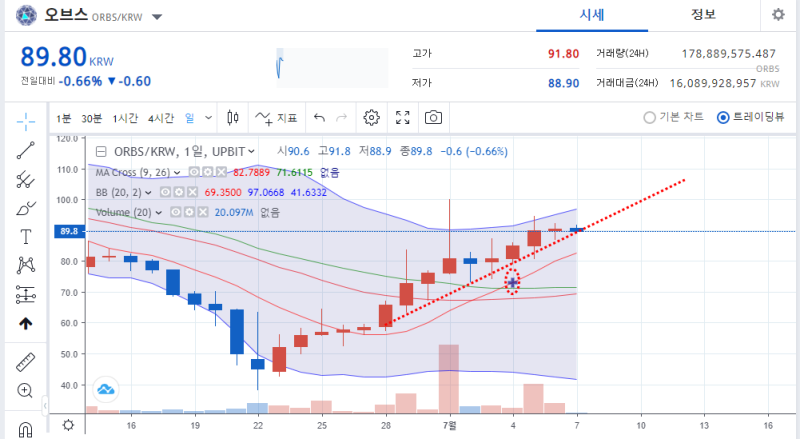This screenshot has height=439, width=800.
Task: Select the text annotation tool
Action: (26, 237)
